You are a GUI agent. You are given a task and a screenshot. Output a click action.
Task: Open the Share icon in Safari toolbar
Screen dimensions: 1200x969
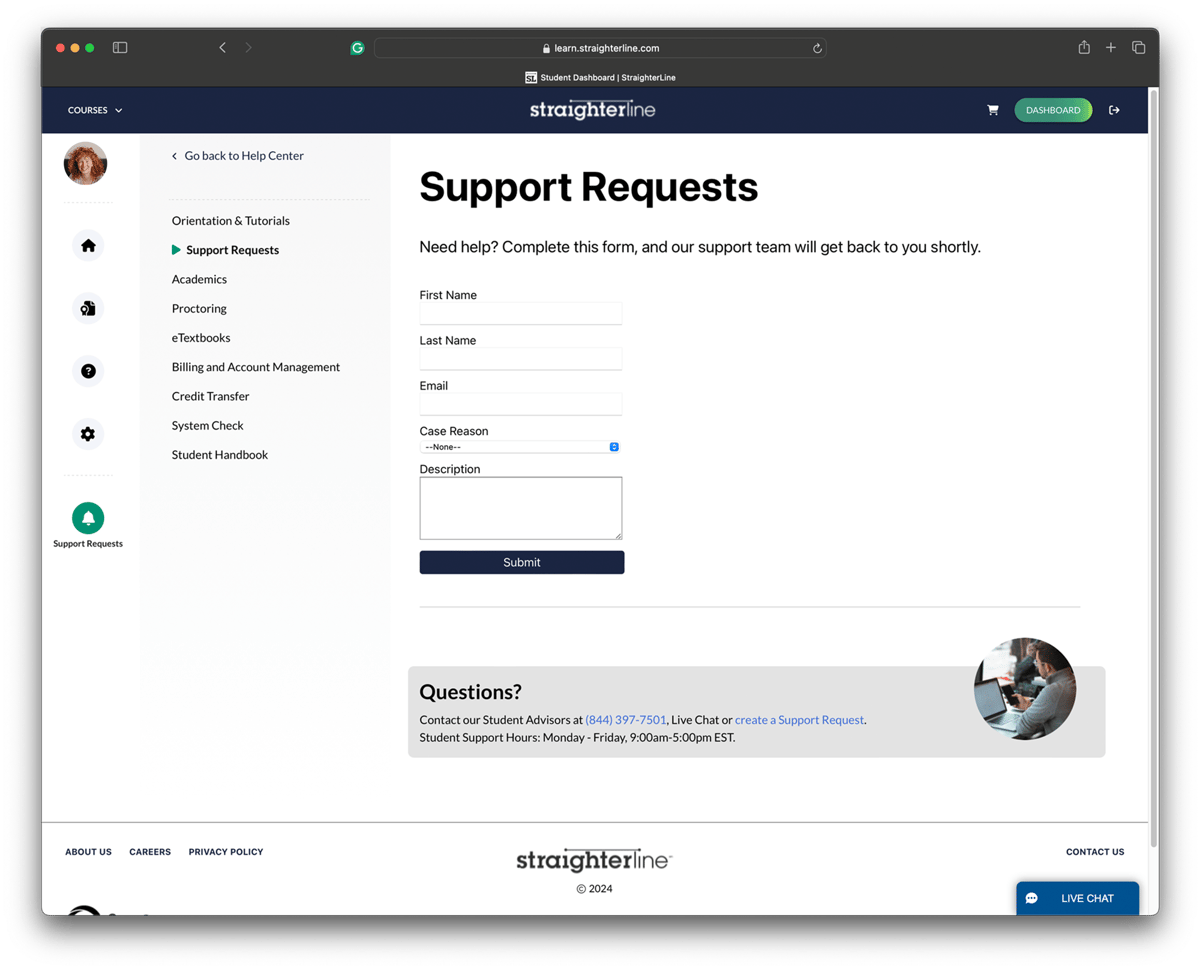point(1083,47)
